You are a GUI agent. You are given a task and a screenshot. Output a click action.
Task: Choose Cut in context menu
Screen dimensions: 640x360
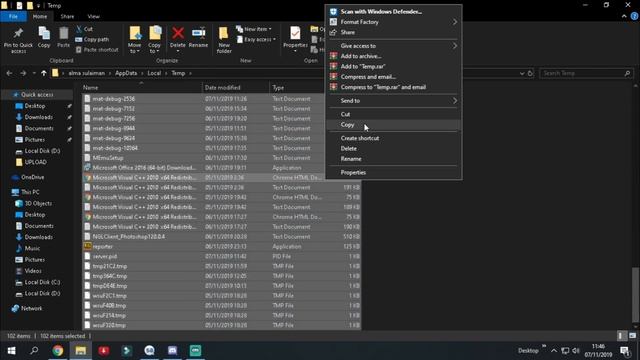(x=394, y=114)
